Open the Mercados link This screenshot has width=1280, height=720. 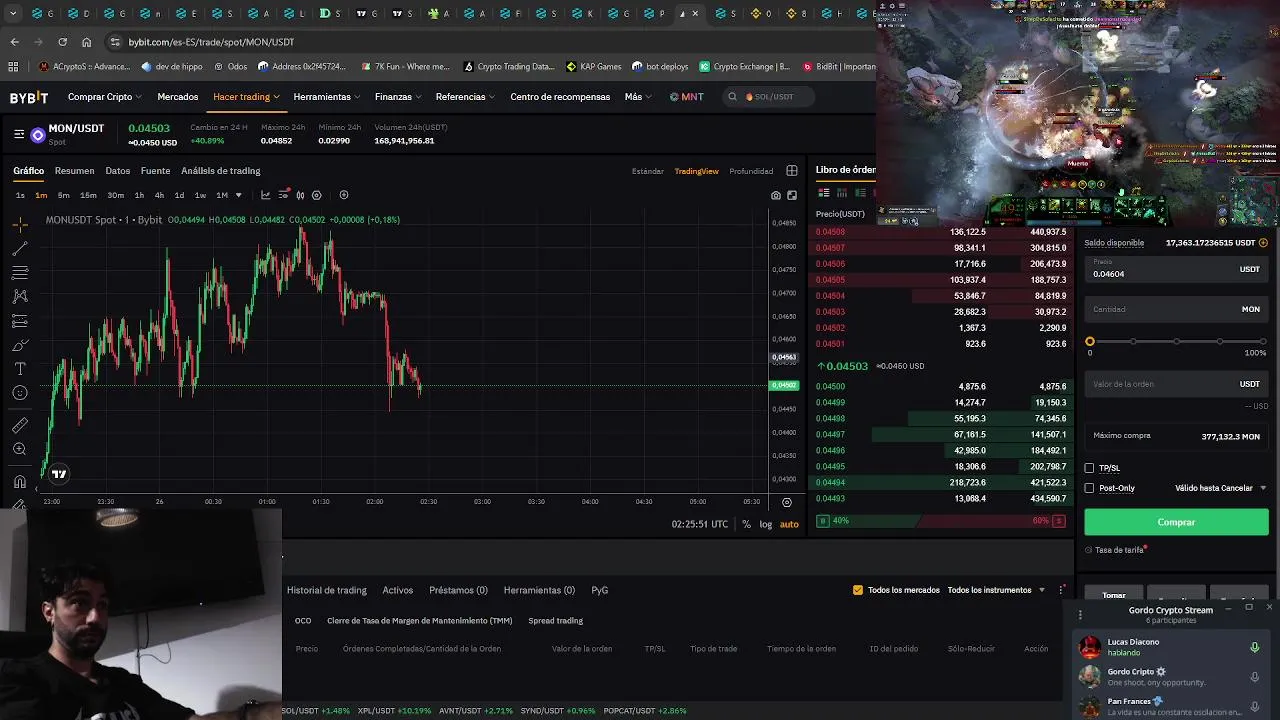tap(178, 97)
